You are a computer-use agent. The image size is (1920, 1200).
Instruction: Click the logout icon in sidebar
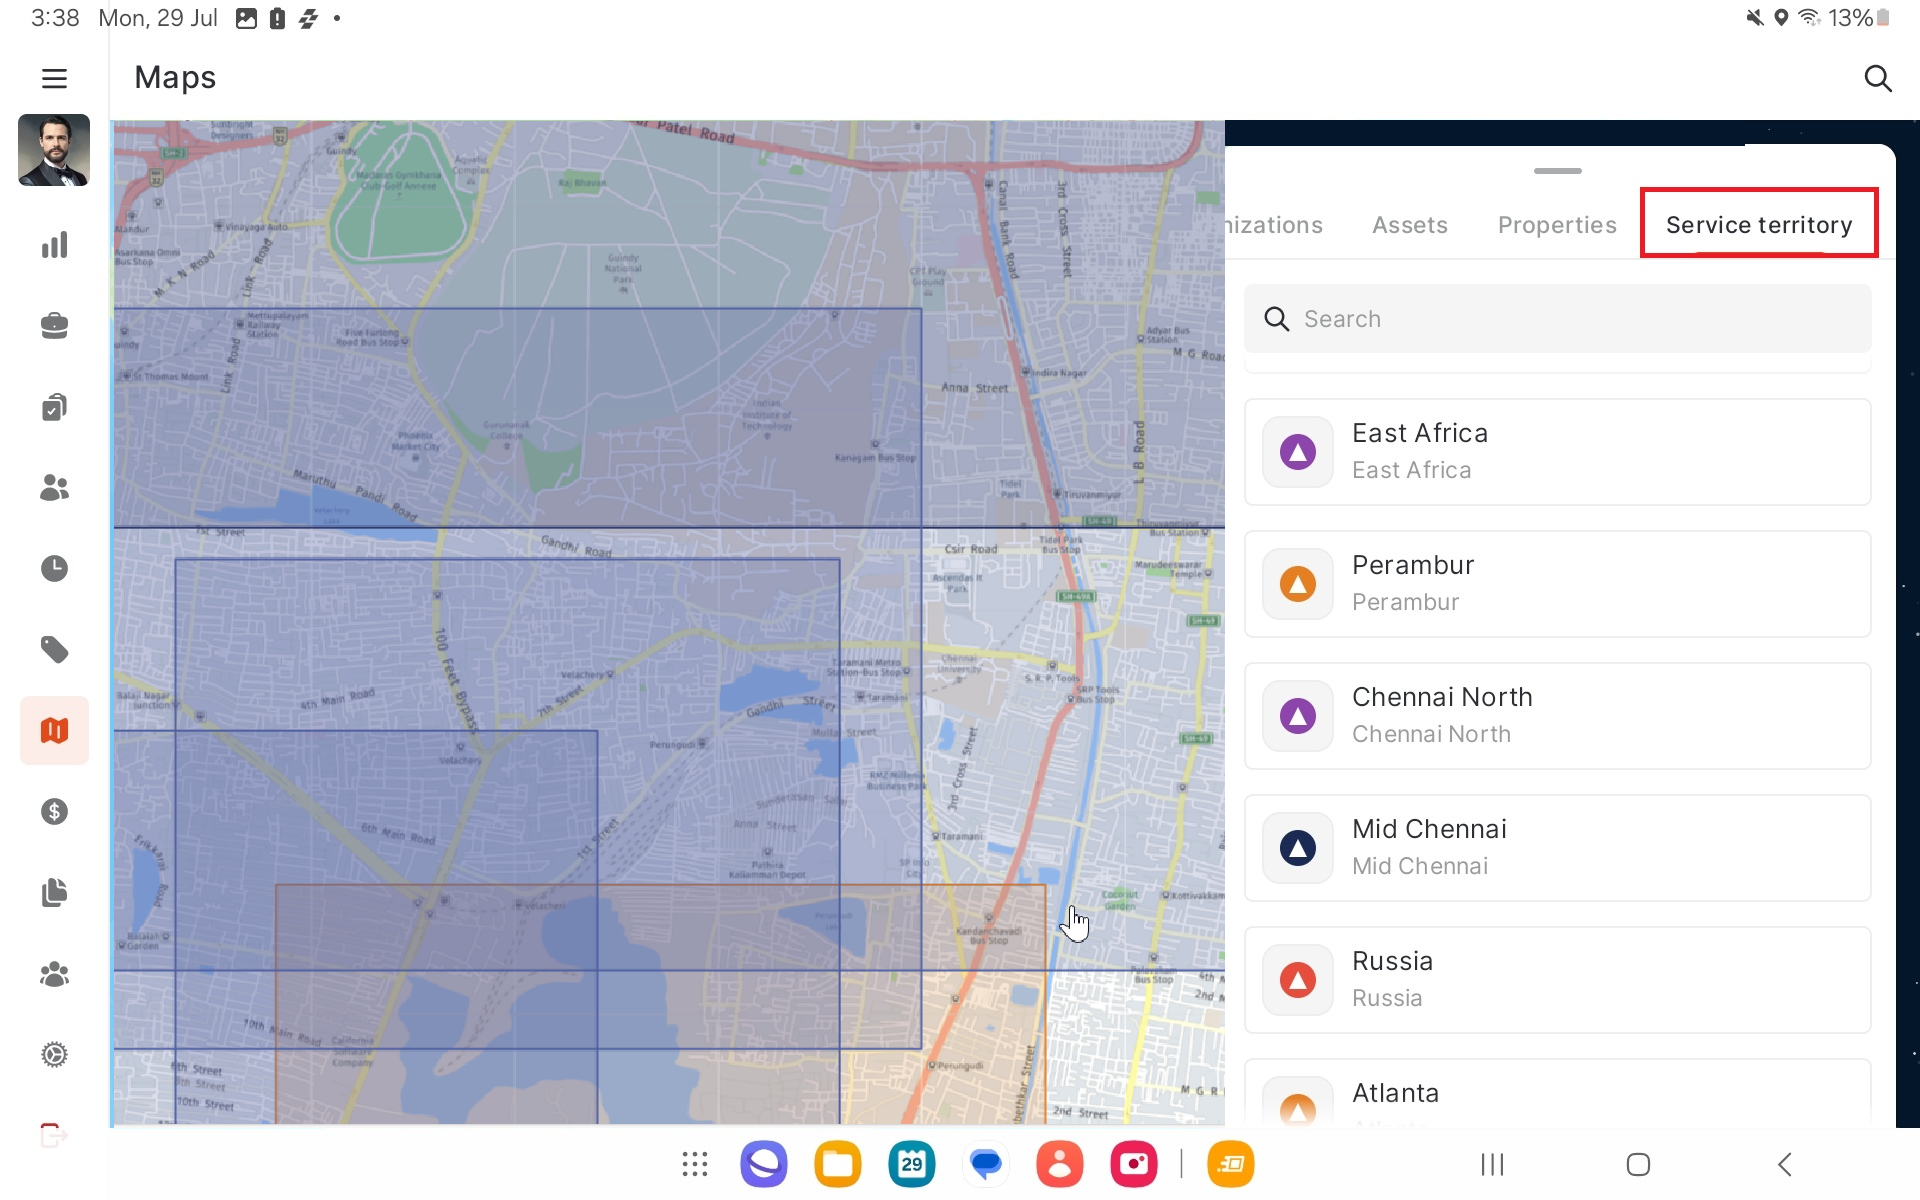[54, 1135]
